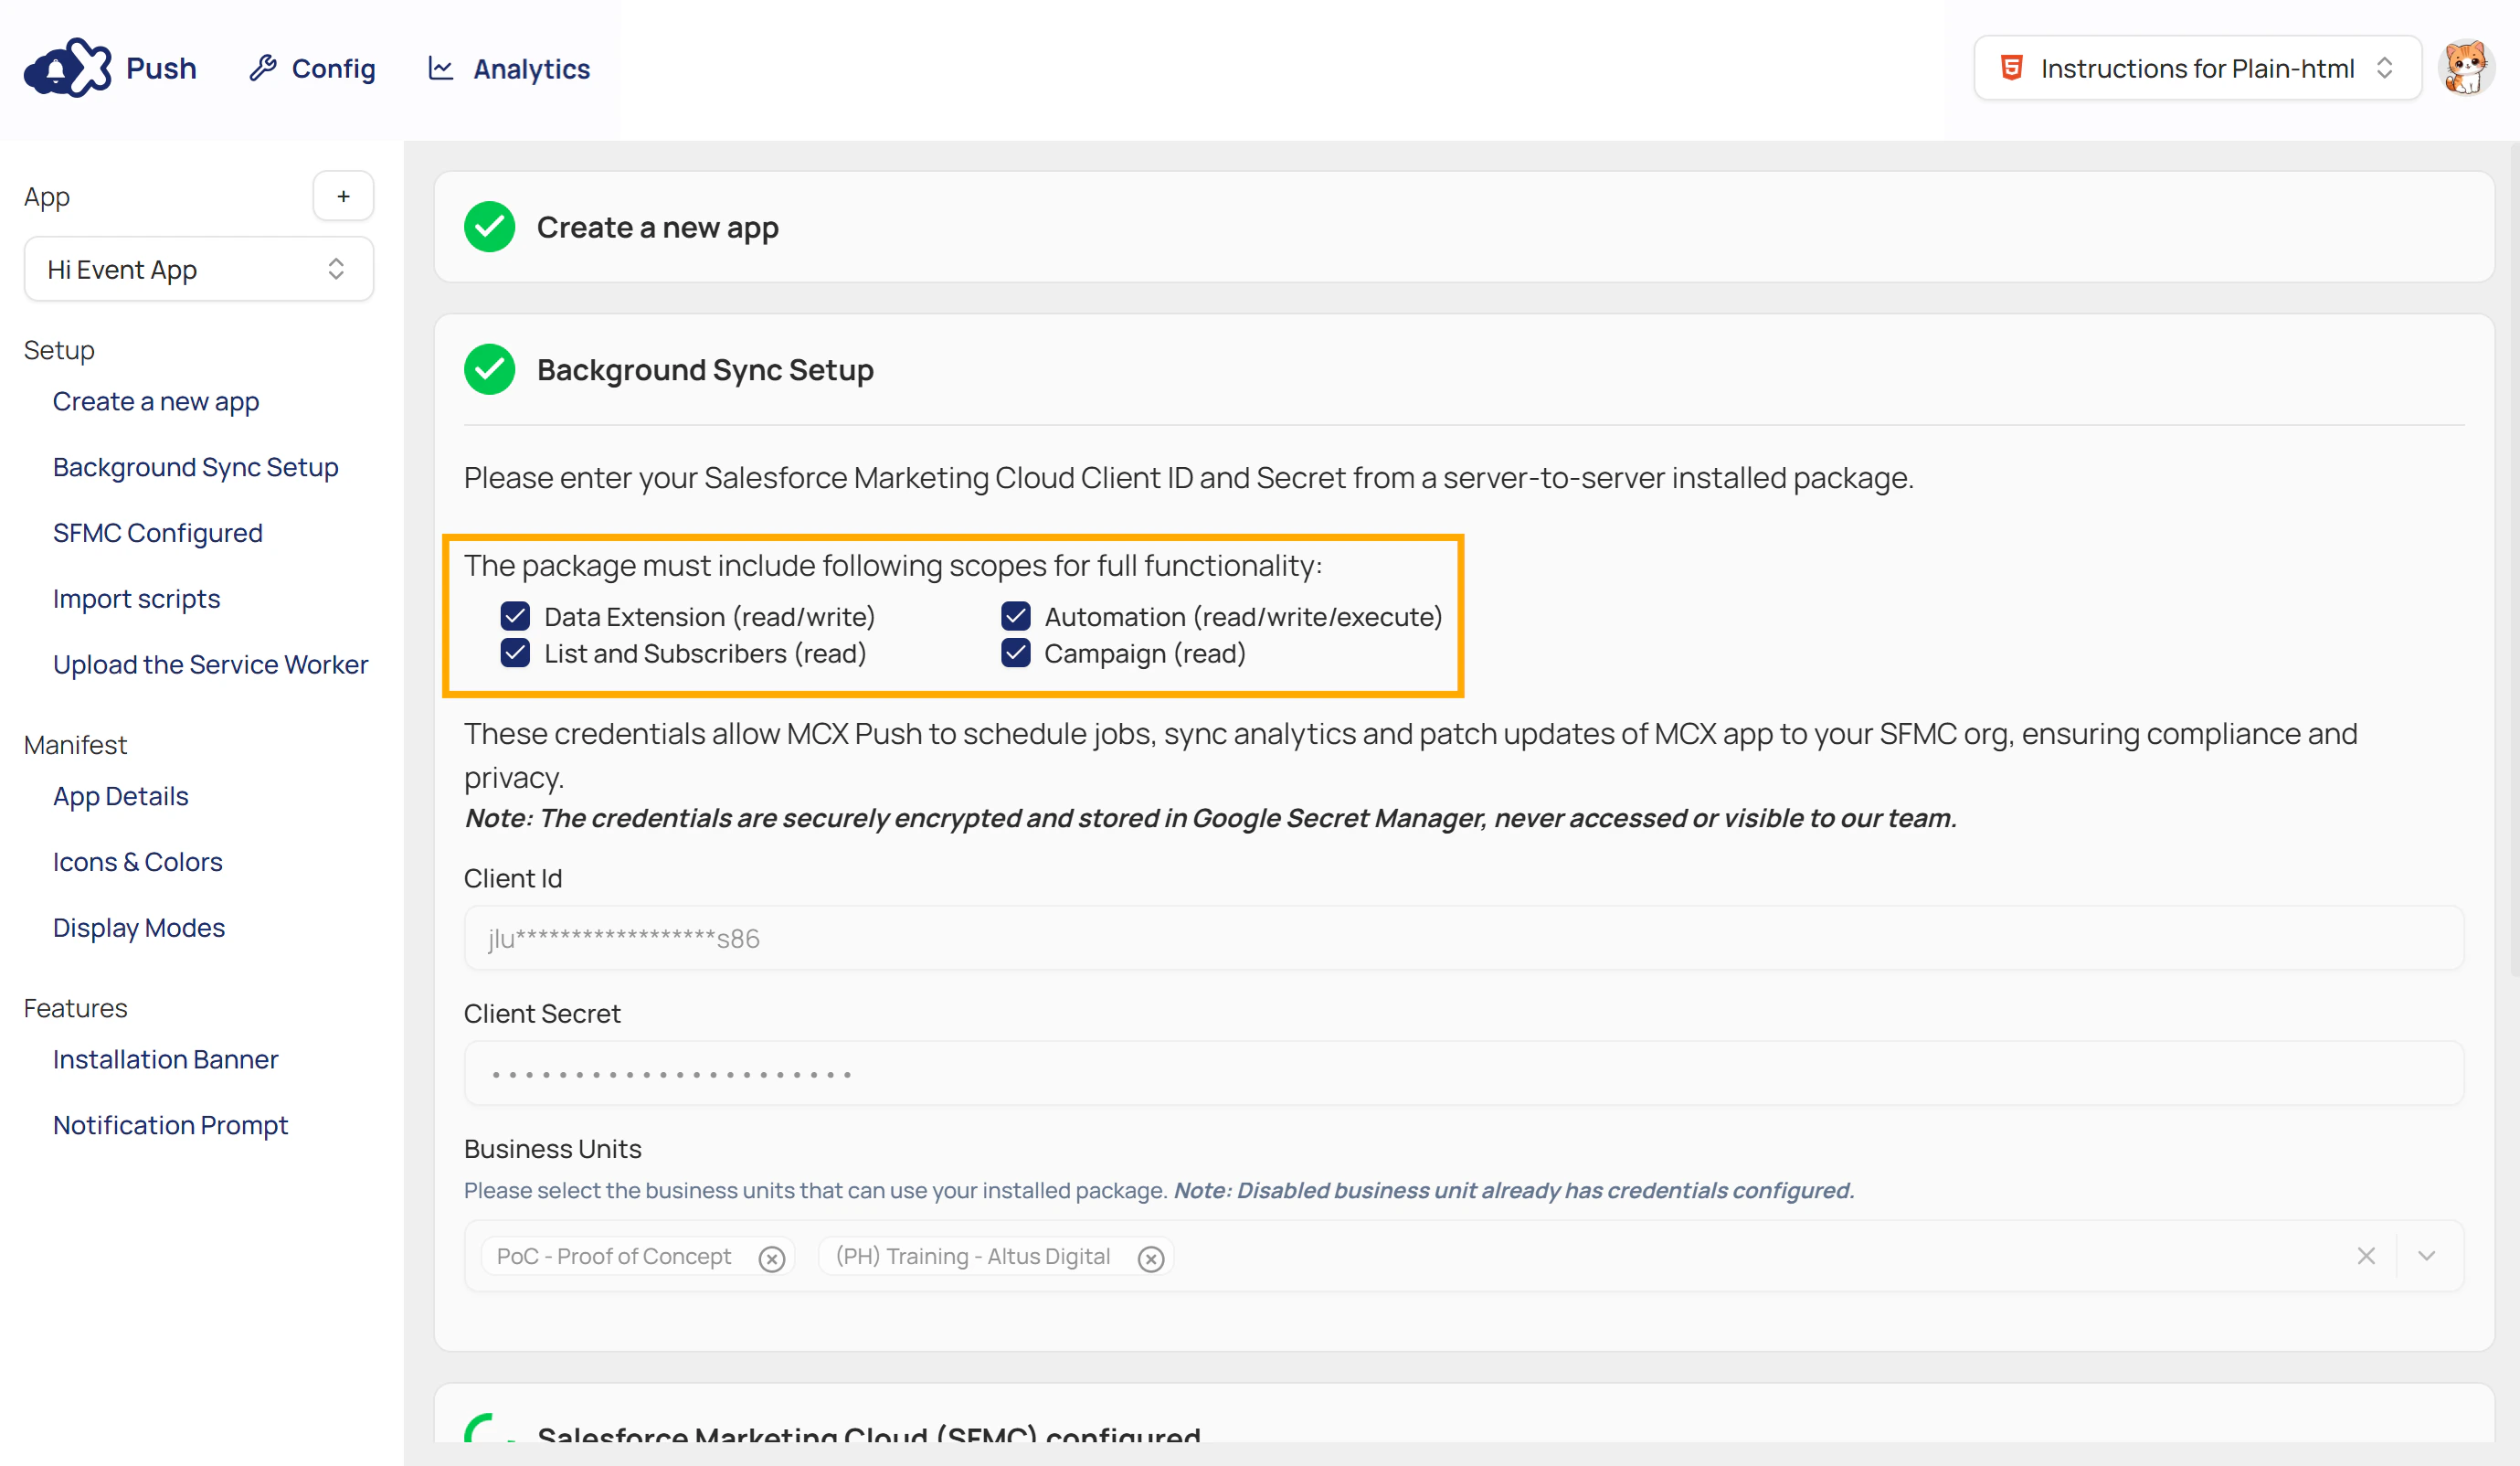
Task: Open App Details under Manifest
Action: [121, 796]
